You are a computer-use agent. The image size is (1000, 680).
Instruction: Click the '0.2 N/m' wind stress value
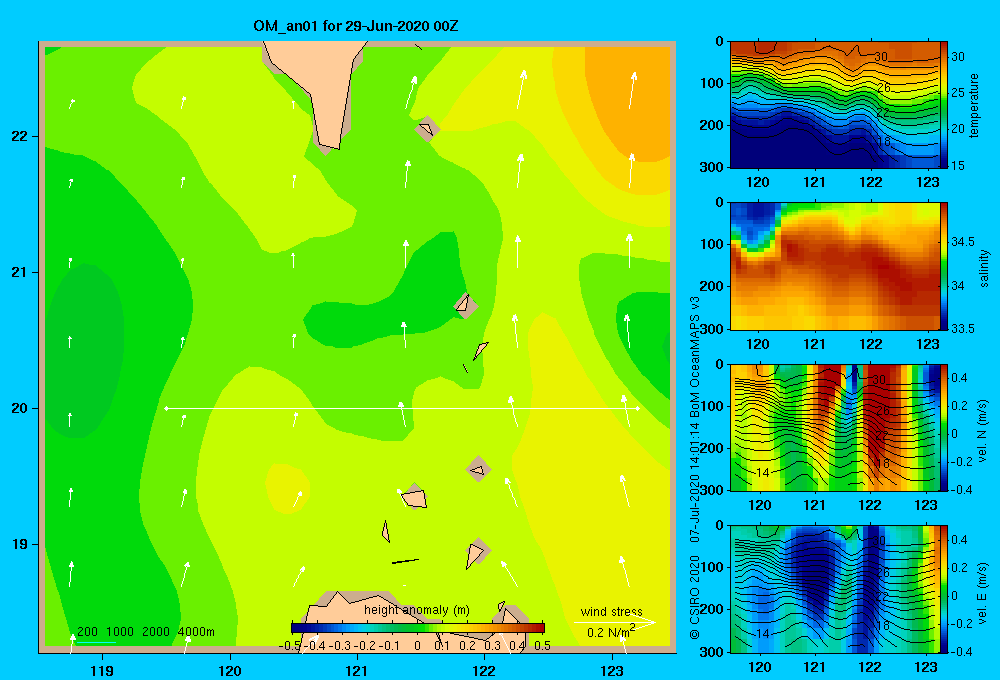click(x=610, y=633)
